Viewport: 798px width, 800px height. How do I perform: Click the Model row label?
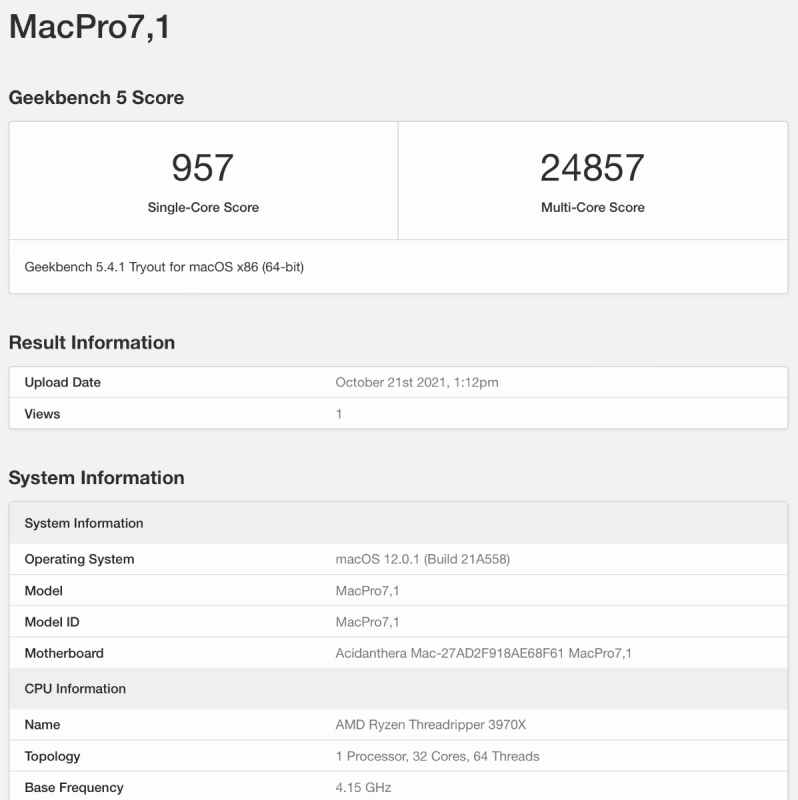[44, 591]
